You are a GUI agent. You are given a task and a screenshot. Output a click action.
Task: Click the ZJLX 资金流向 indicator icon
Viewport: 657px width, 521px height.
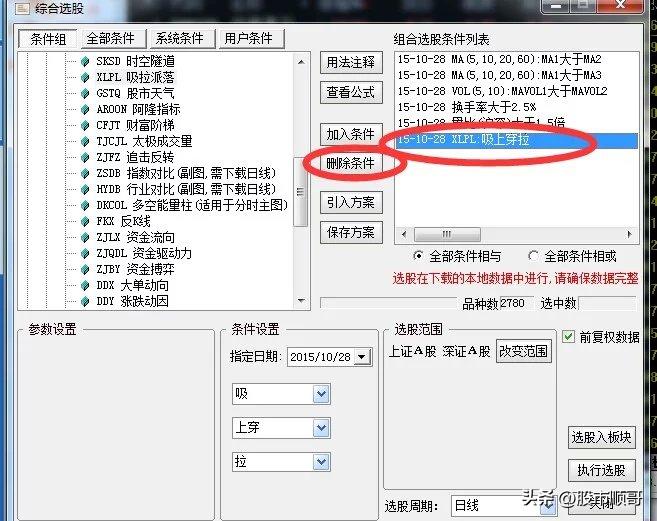pos(85,237)
